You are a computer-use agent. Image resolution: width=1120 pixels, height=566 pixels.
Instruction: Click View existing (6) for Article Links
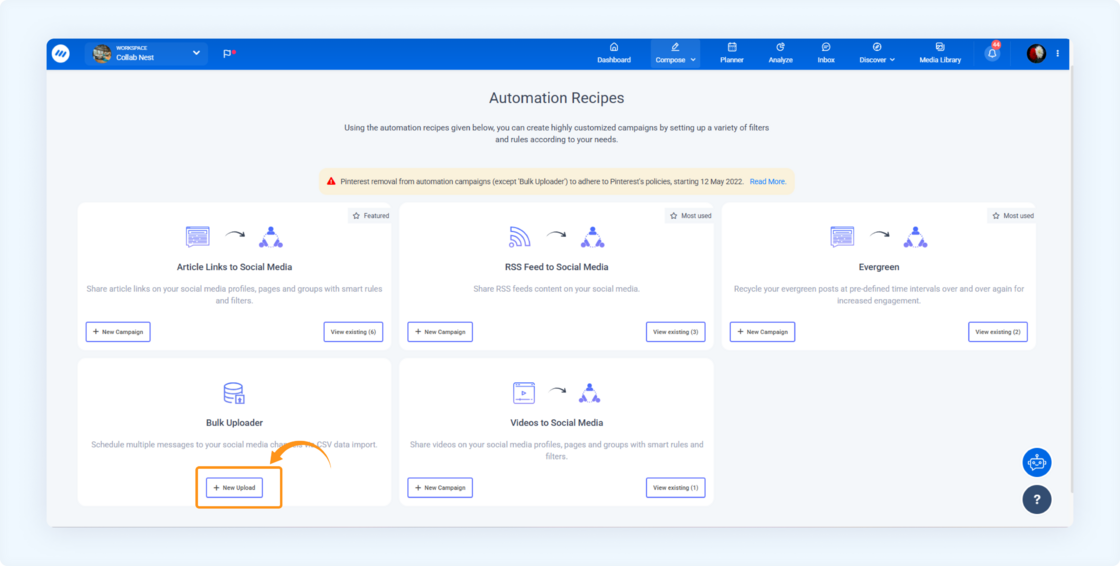353,332
